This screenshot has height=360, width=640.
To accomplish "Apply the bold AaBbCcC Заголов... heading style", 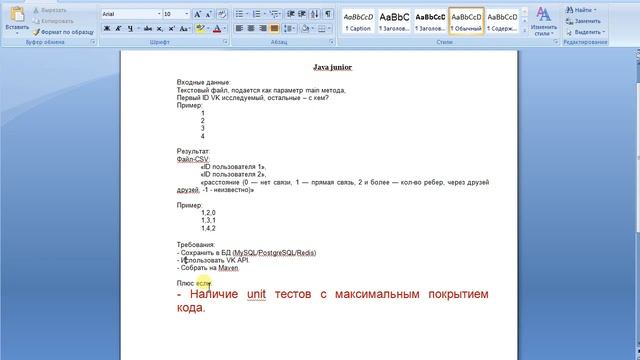I will tap(430, 21).
